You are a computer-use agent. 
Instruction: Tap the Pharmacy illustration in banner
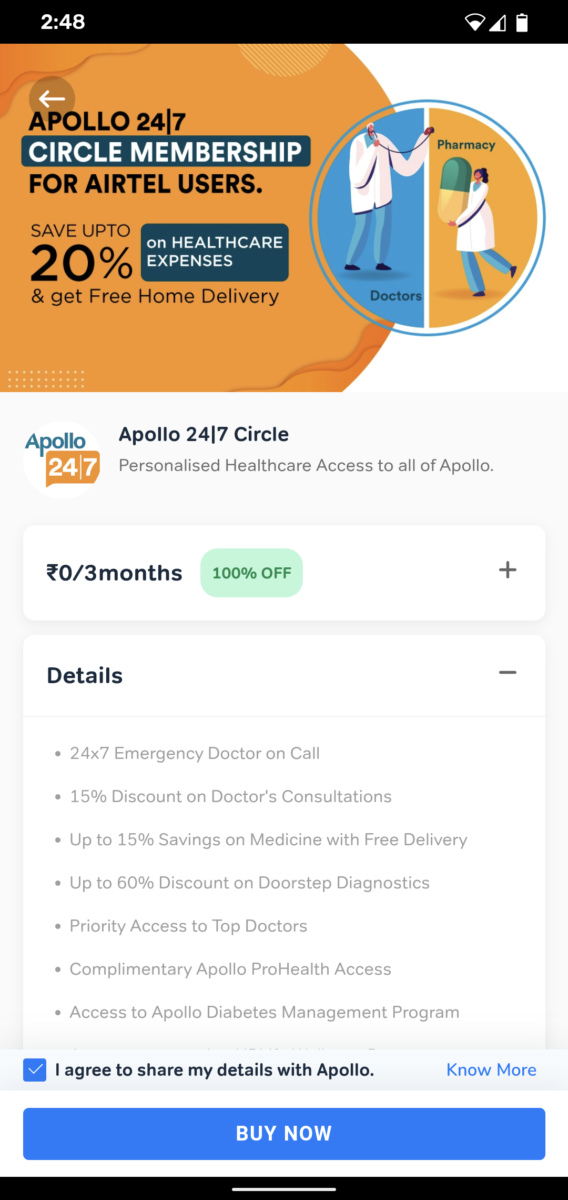click(484, 217)
